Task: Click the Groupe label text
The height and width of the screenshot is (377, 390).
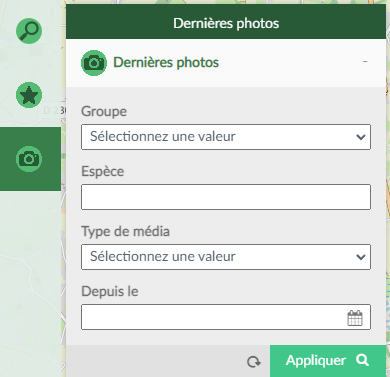Action: 104,111
